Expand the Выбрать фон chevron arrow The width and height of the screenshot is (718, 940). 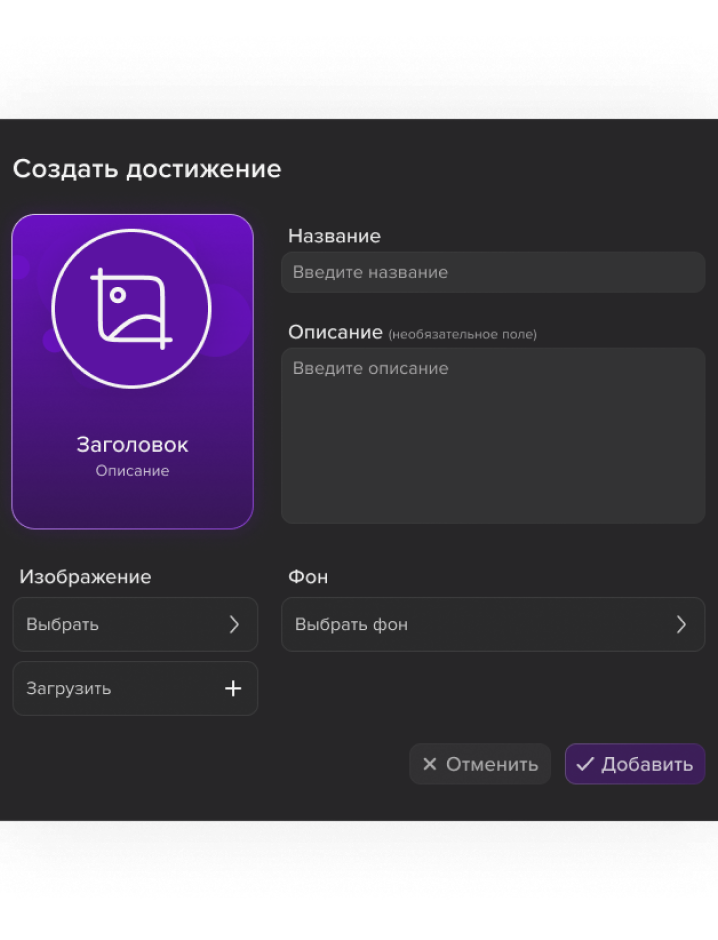[681, 625]
